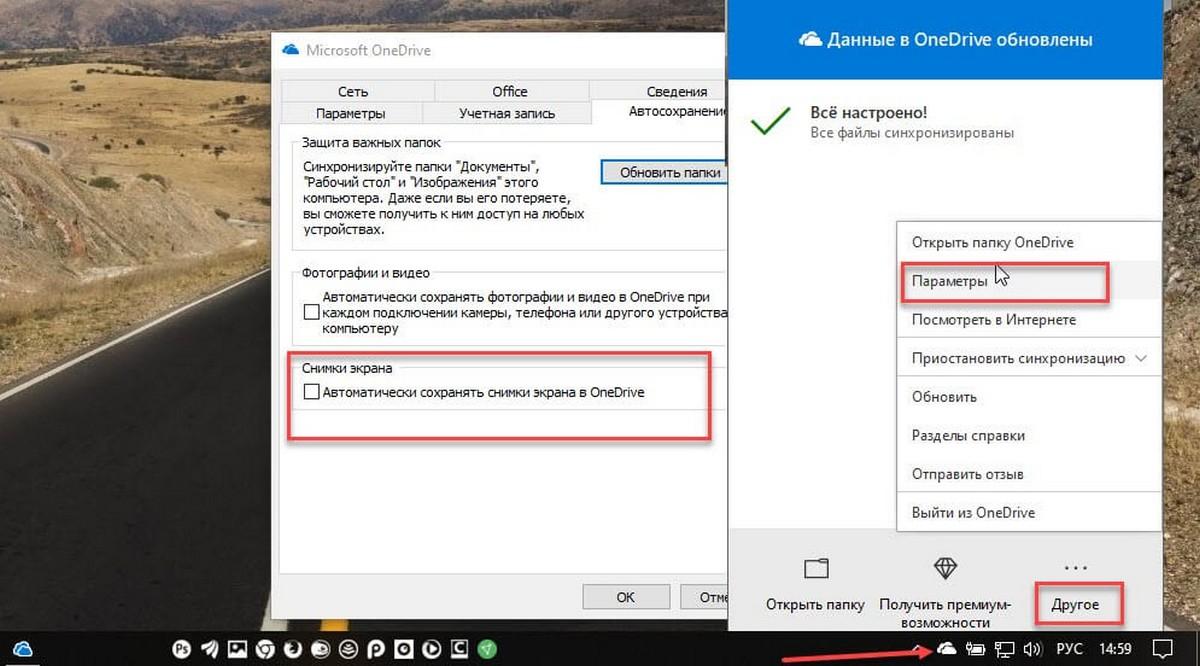1200x666 pixels.
Task: Open Photoshop from the taskbar
Action: pyautogui.click(x=182, y=649)
